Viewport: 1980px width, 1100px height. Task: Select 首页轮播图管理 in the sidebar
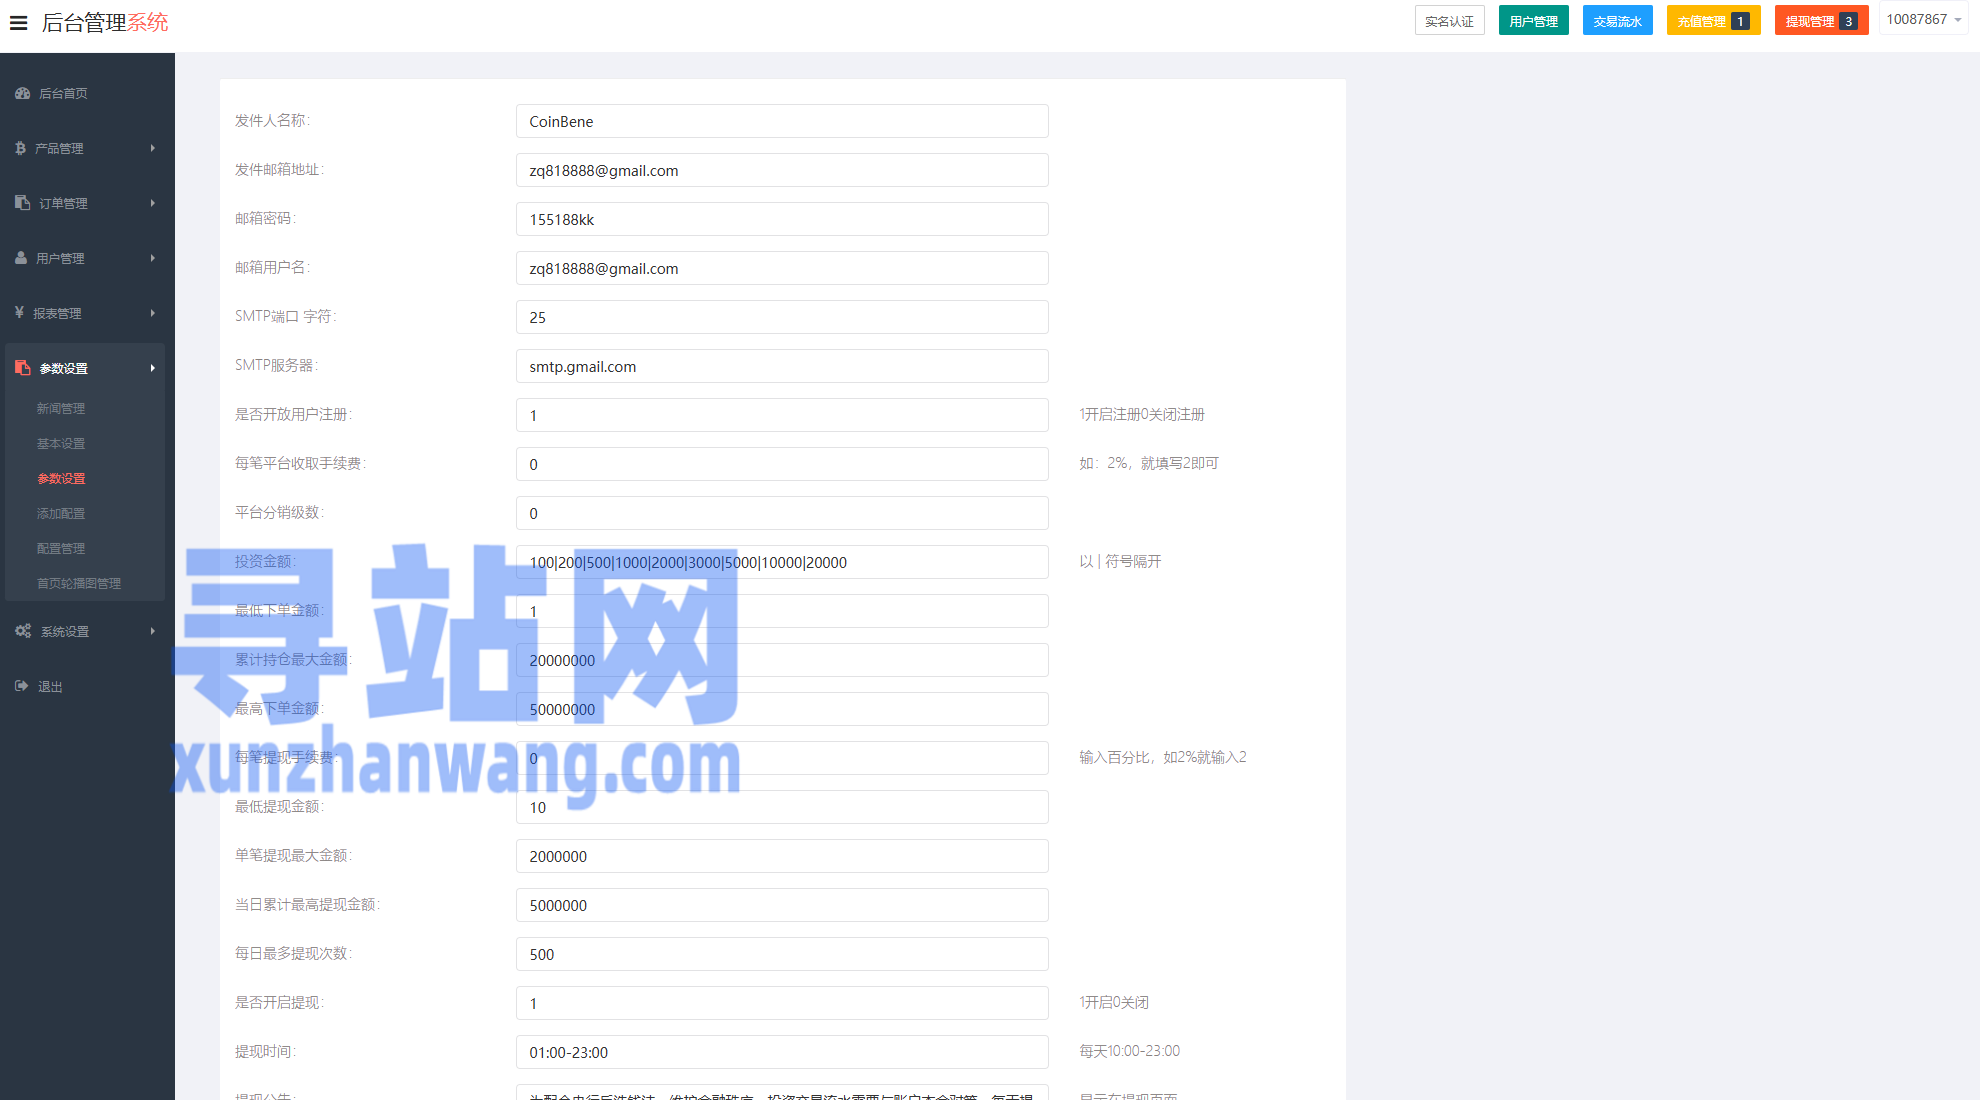click(79, 583)
